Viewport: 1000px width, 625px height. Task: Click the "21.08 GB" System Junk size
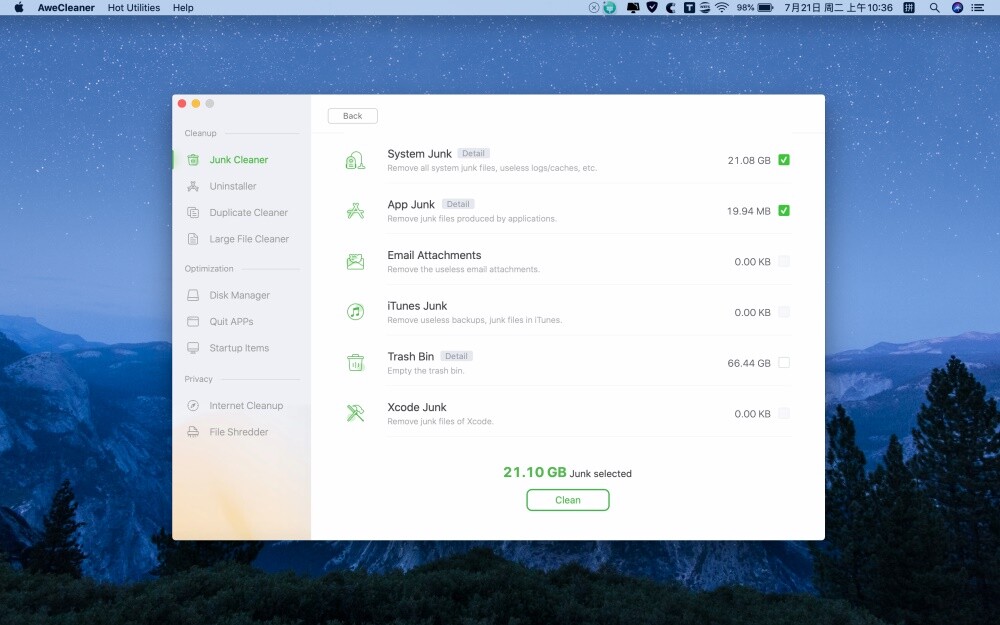(749, 161)
